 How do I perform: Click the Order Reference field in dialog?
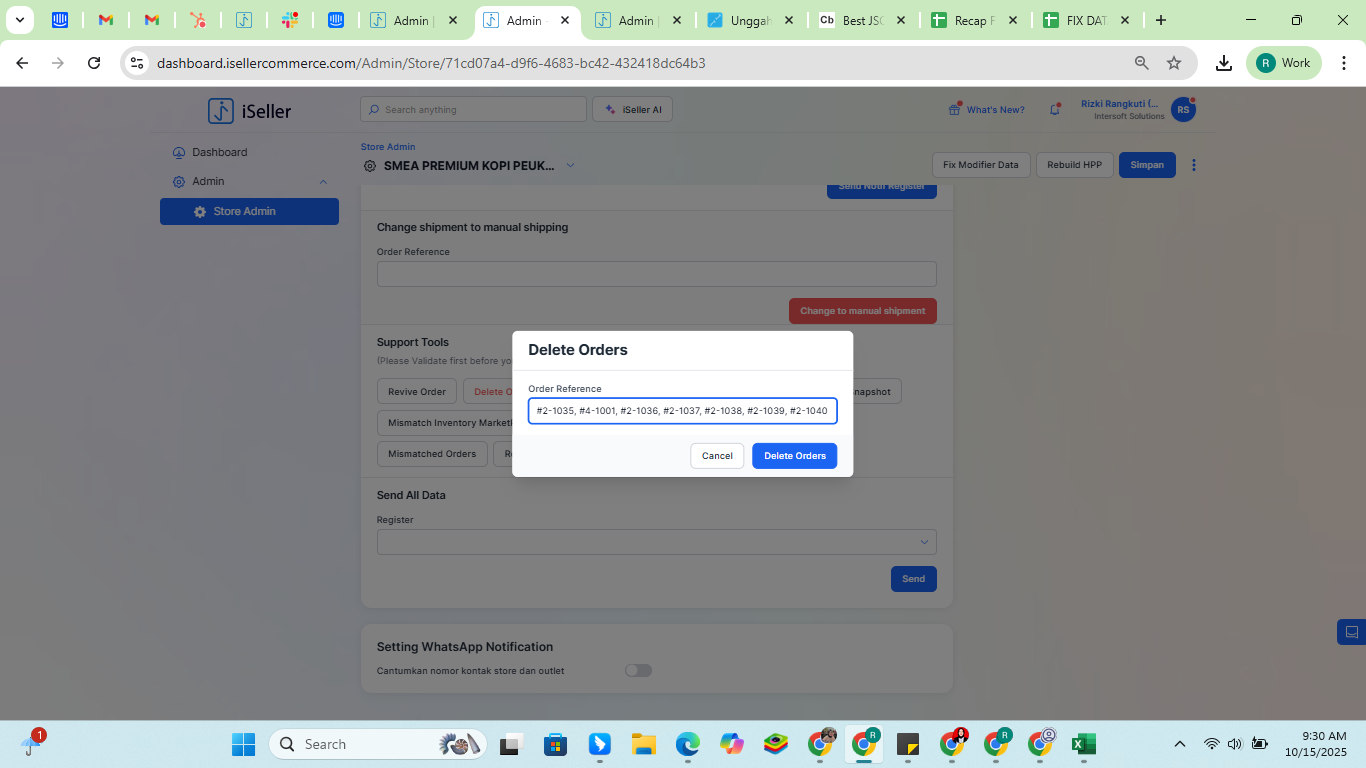[x=682, y=411]
